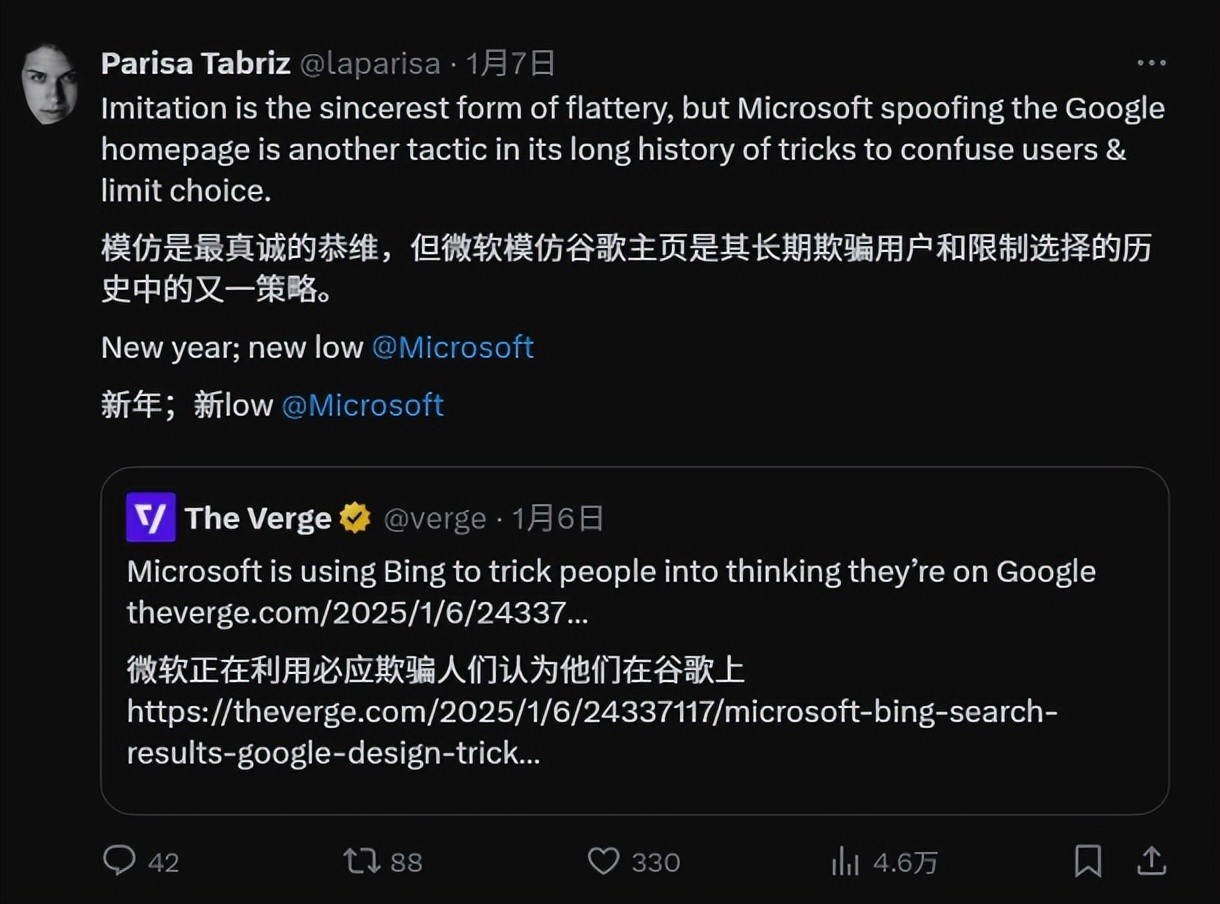This screenshot has height=904, width=1220.
Task: Open view analytics bar chart icon
Action: tap(845, 861)
